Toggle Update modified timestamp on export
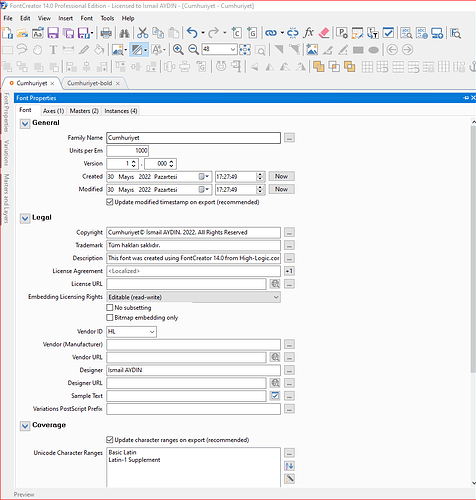Viewport: 476px width, 500px height. (110, 202)
